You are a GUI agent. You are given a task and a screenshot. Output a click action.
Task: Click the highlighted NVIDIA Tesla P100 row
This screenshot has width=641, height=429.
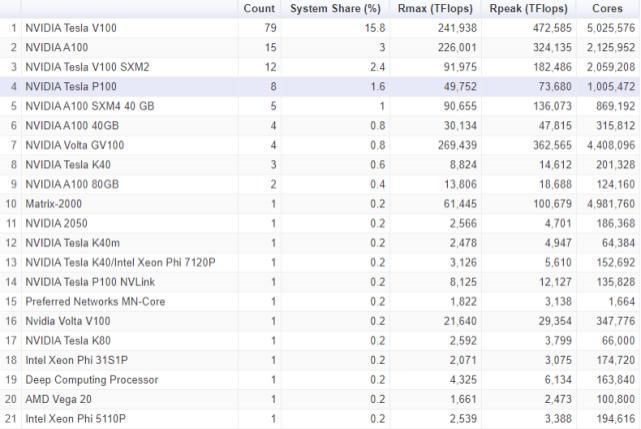[320, 87]
